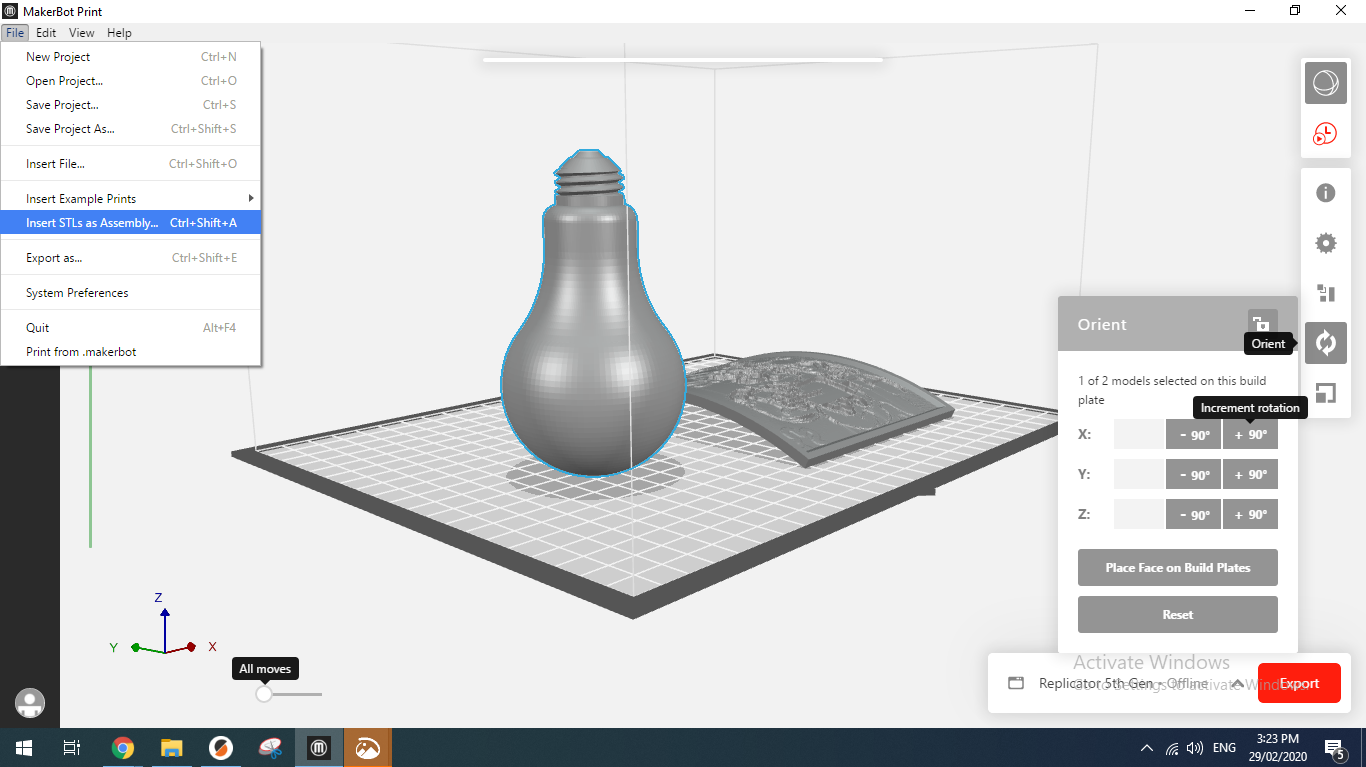The image size is (1366, 767).
Task: Select the Scale tool icon
Action: point(1326,393)
